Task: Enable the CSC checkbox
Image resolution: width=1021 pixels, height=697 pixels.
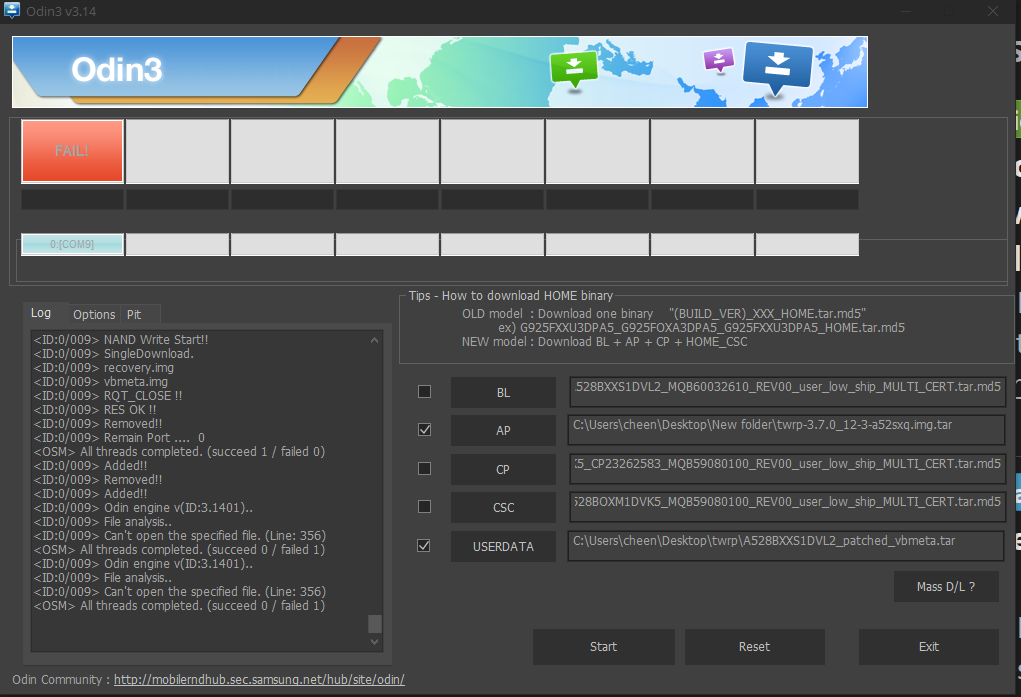Action: (425, 507)
